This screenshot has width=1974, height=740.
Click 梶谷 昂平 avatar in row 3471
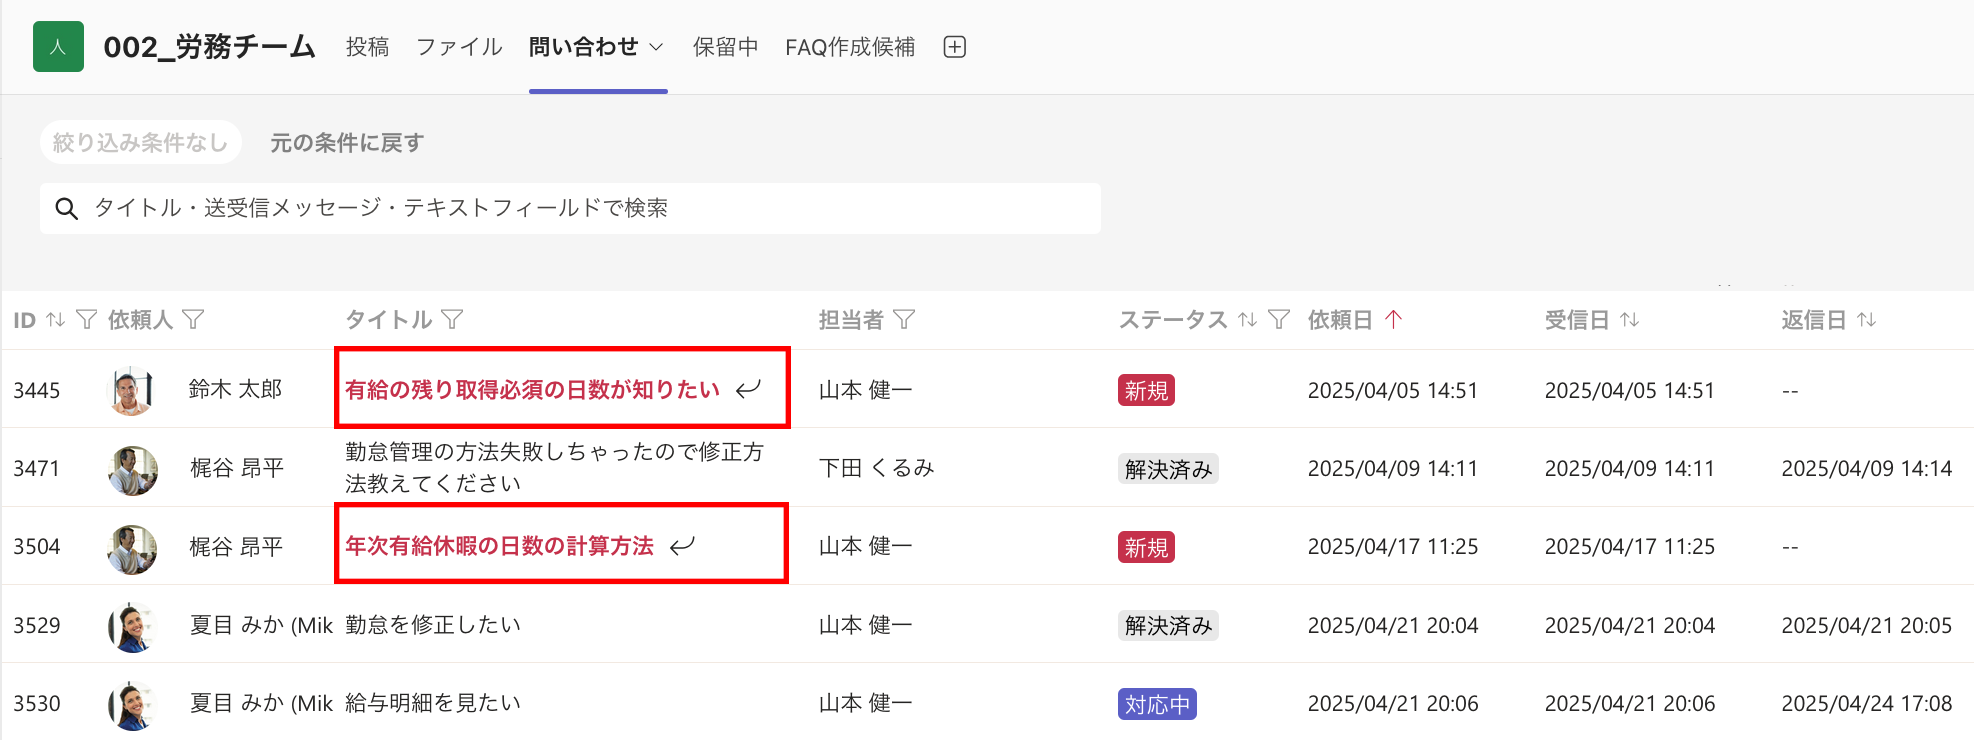click(132, 469)
